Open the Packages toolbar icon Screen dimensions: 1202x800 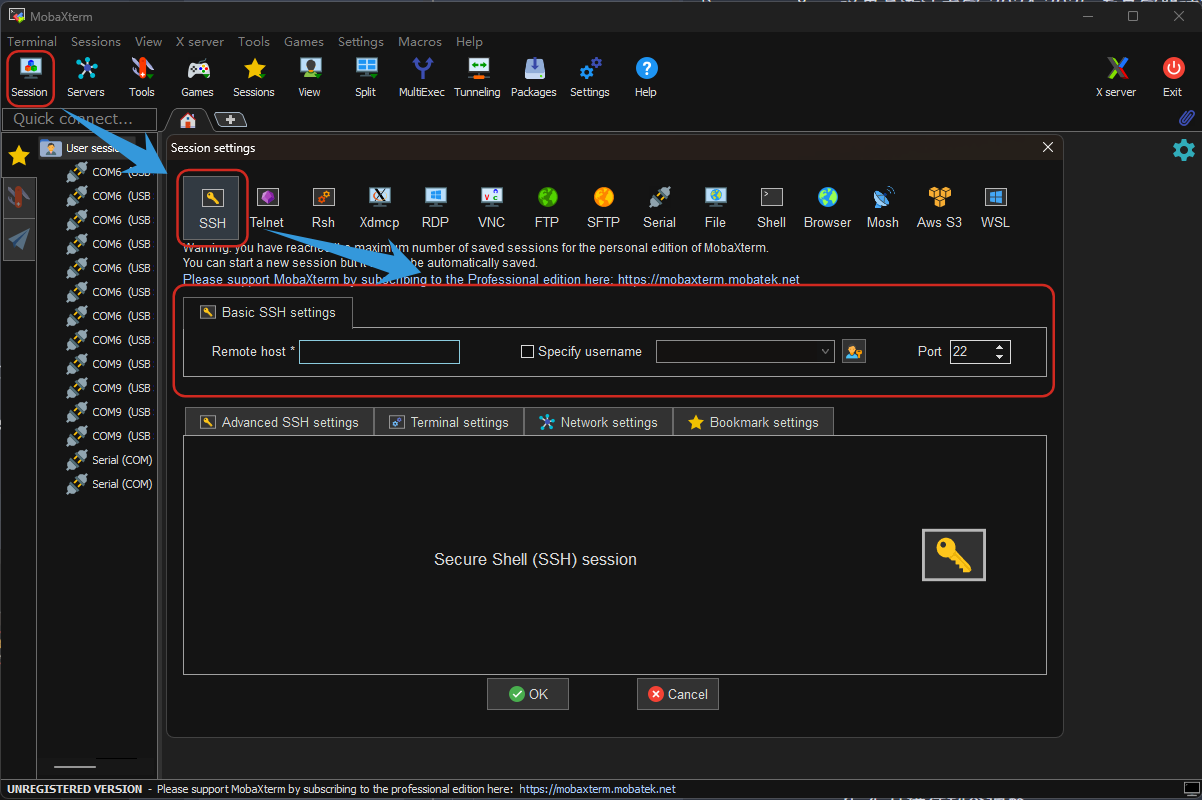534,78
